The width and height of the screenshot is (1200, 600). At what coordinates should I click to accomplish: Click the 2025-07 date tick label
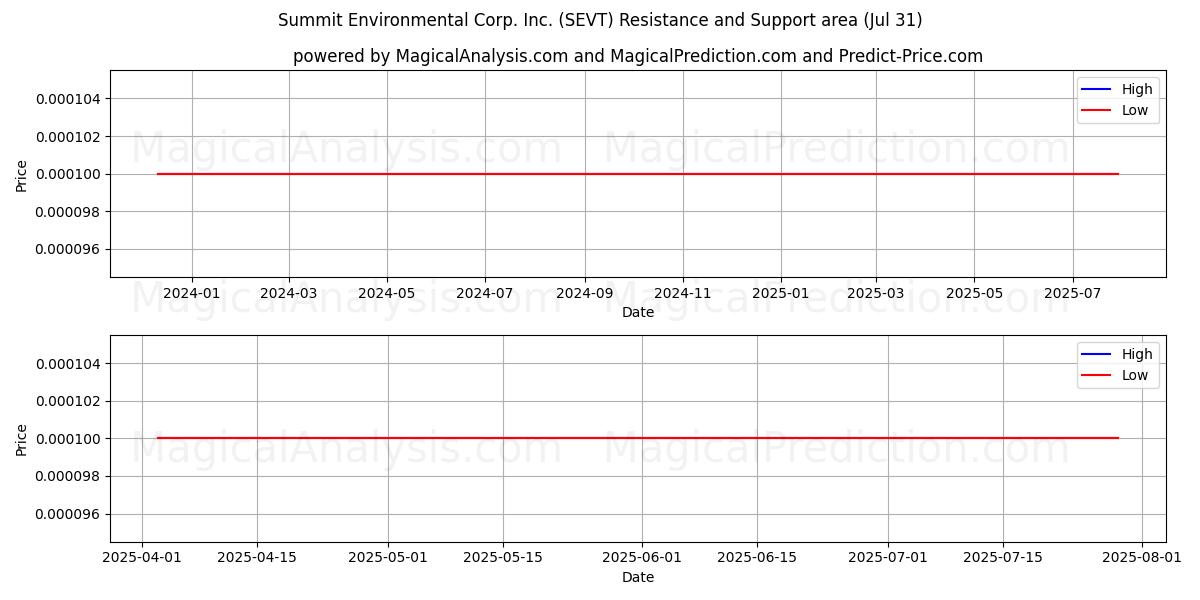(x=1073, y=294)
